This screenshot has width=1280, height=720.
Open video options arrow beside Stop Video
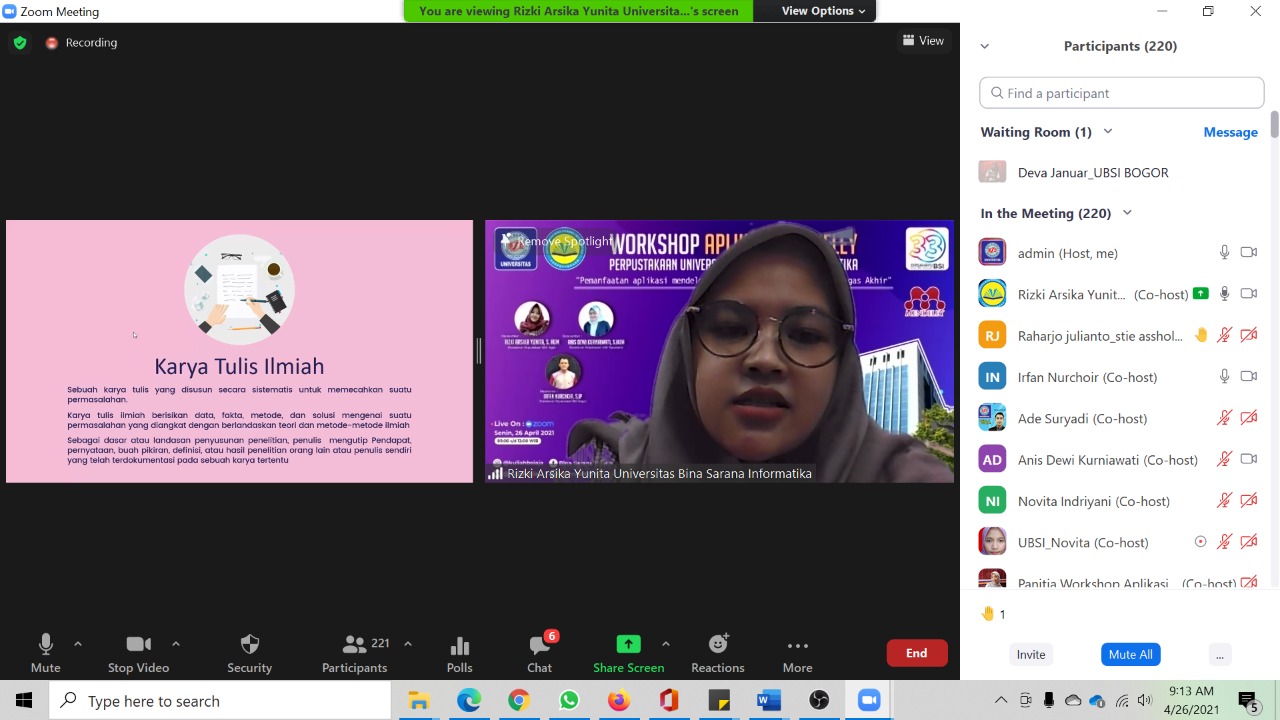click(176, 644)
